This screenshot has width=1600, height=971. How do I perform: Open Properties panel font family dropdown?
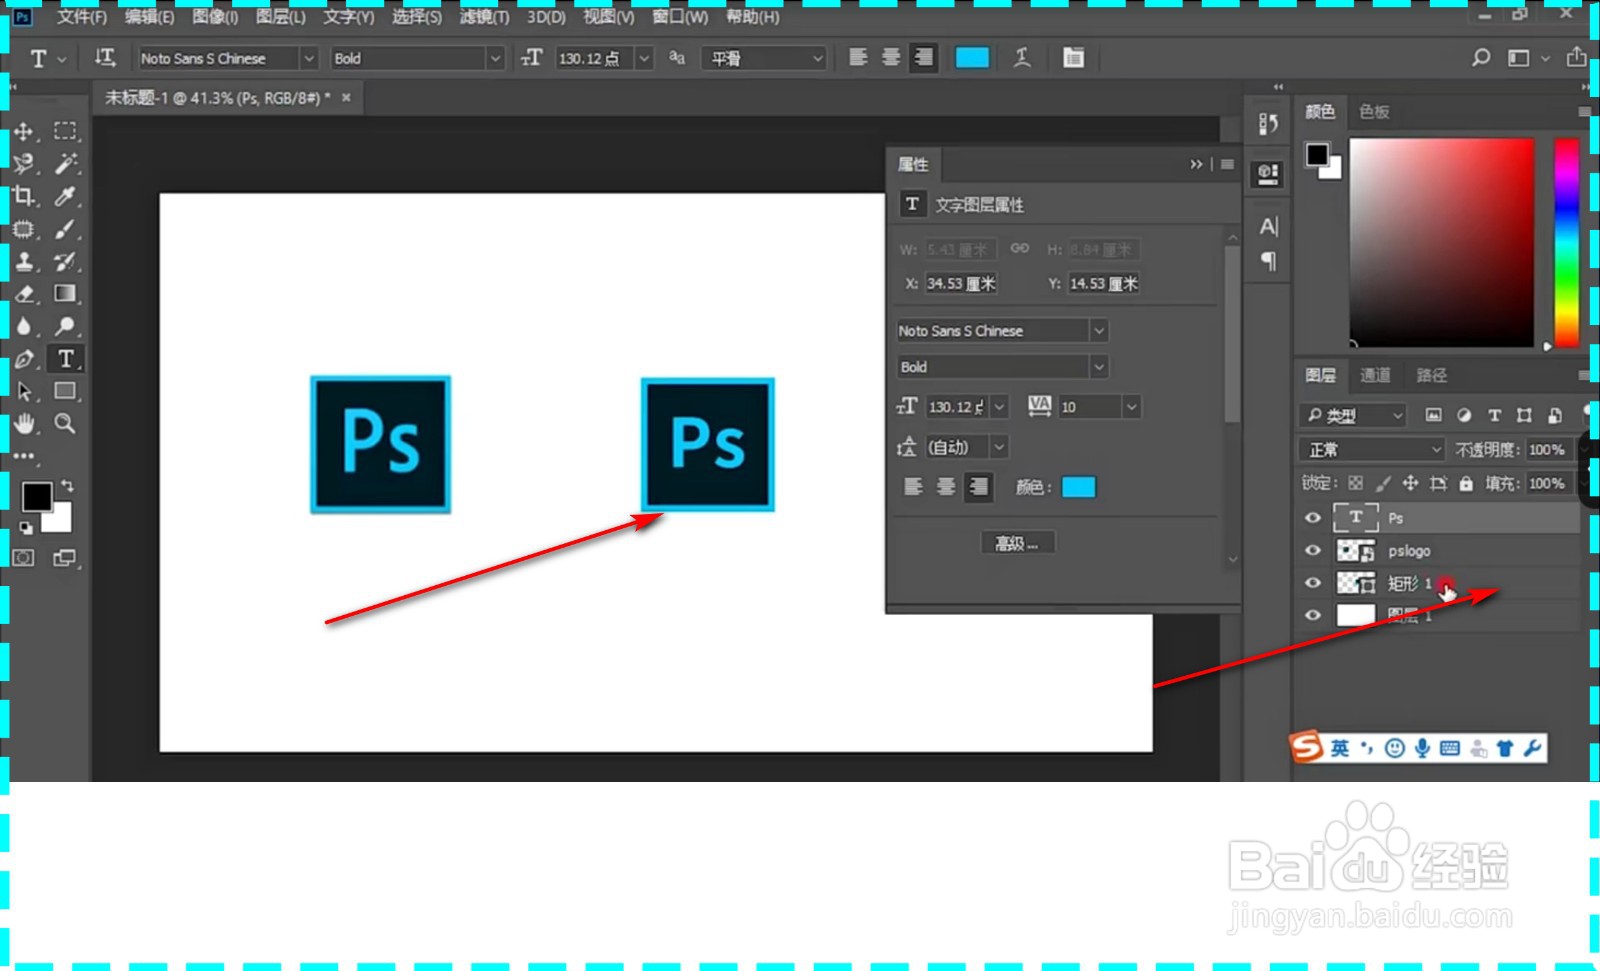(x=1099, y=331)
